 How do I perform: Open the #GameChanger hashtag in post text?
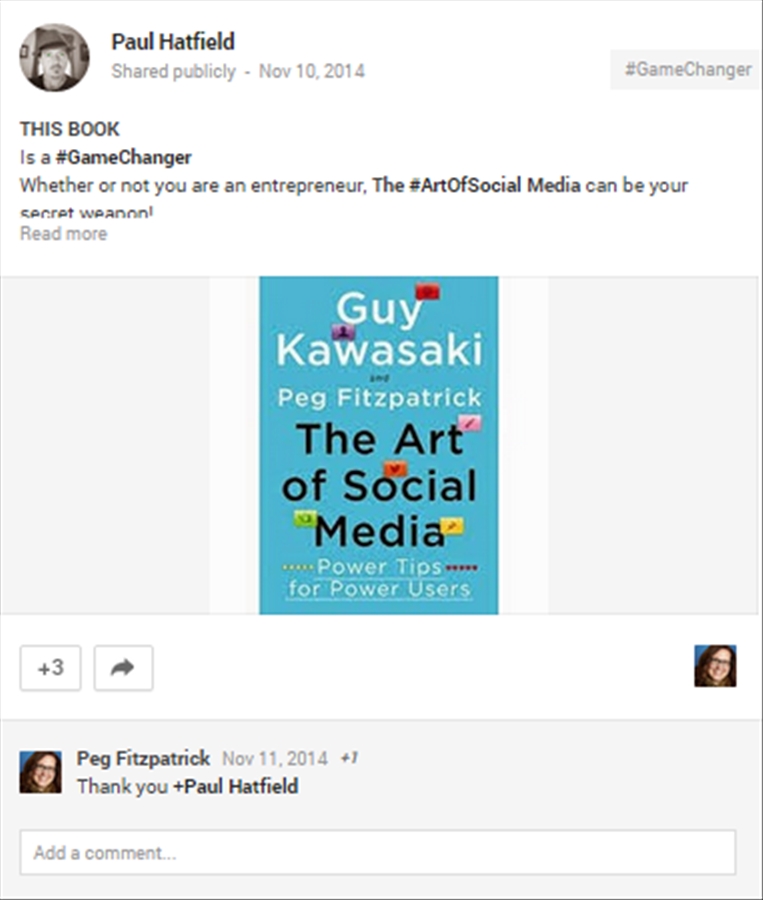(123, 157)
